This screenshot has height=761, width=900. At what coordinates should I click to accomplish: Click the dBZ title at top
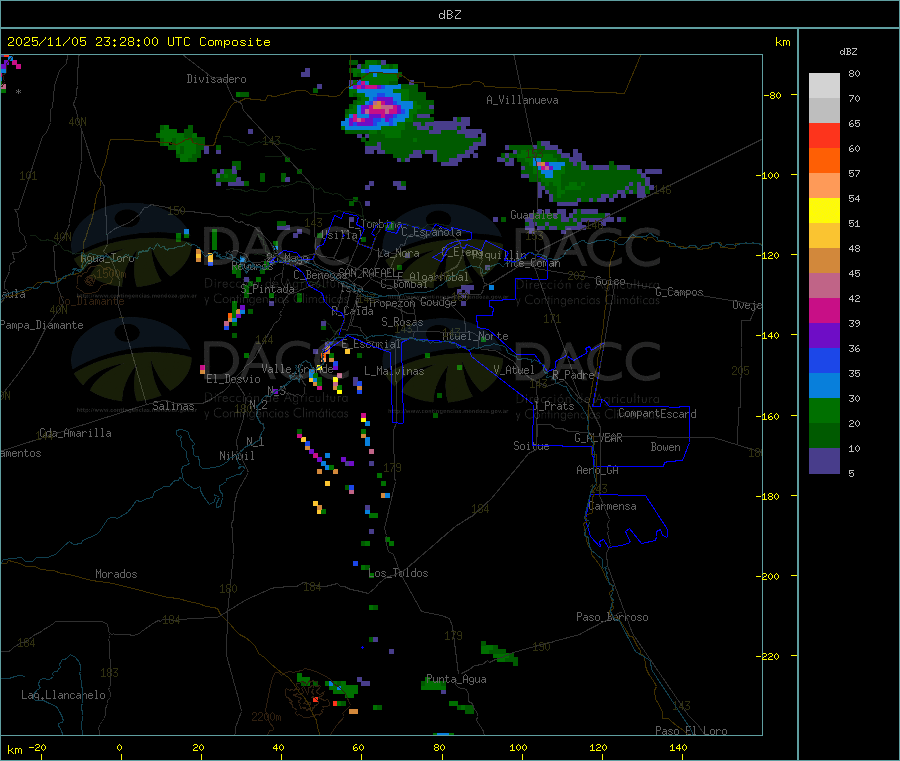[x=449, y=15]
